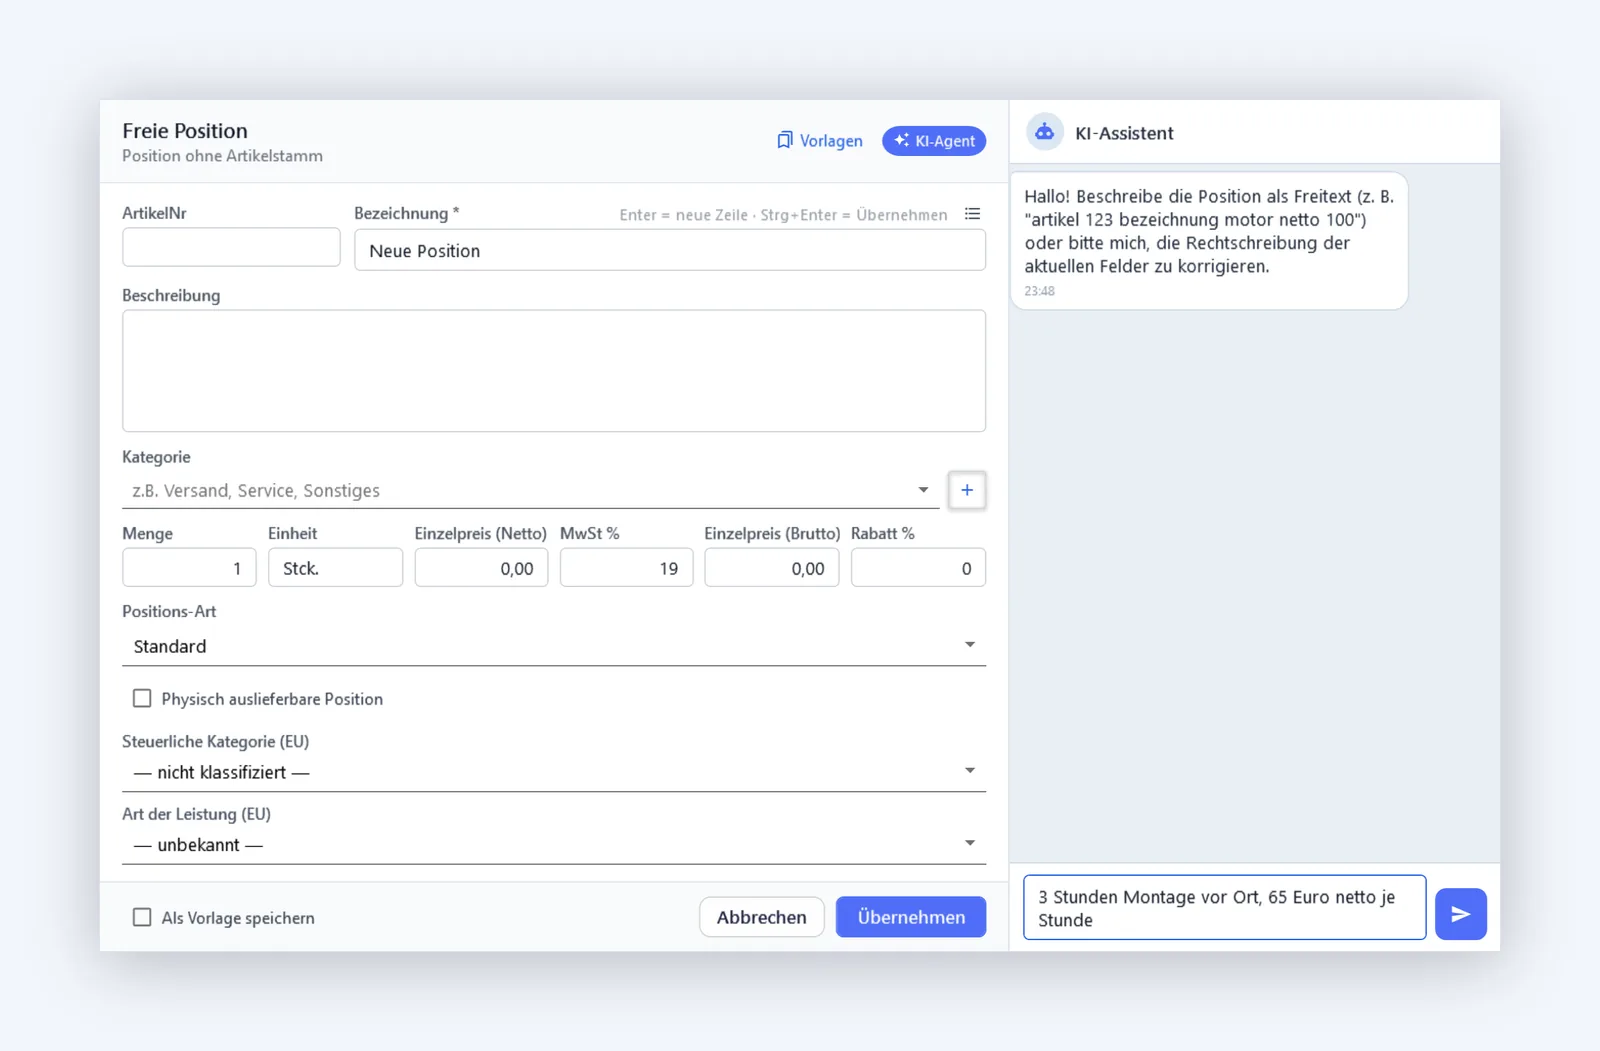Click the assistant greeting message bubble

1209,241
